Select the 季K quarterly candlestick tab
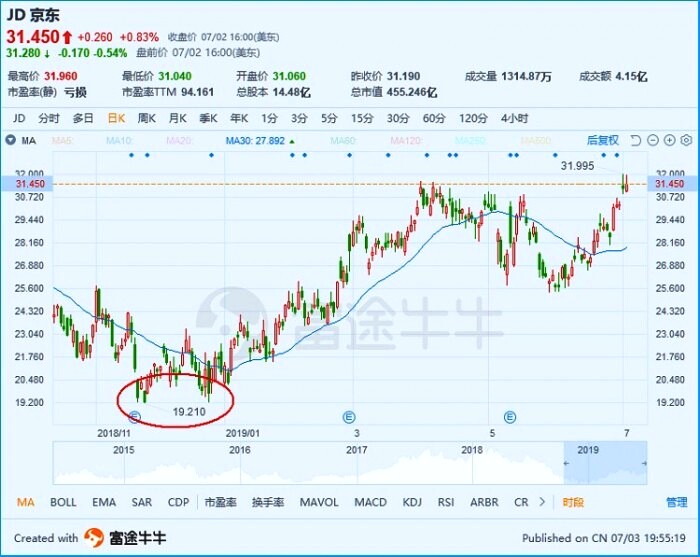Image resolution: width=700 pixels, height=557 pixels. 208,118
